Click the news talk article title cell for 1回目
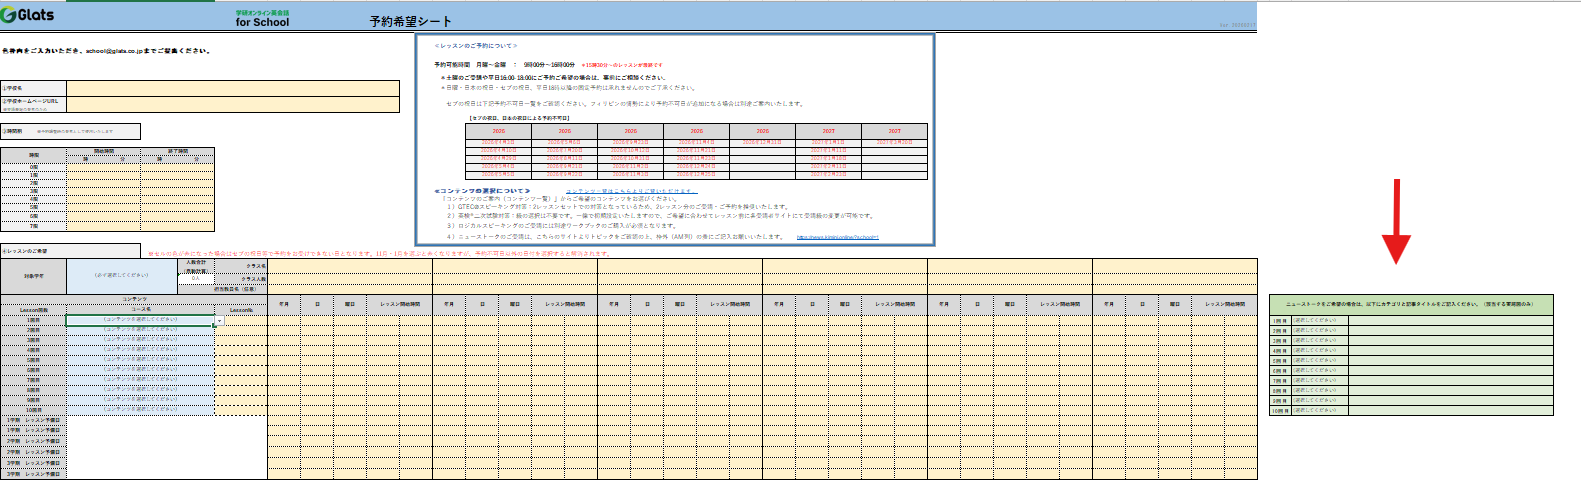This screenshot has height=490, width=1581. point(1451,321)
